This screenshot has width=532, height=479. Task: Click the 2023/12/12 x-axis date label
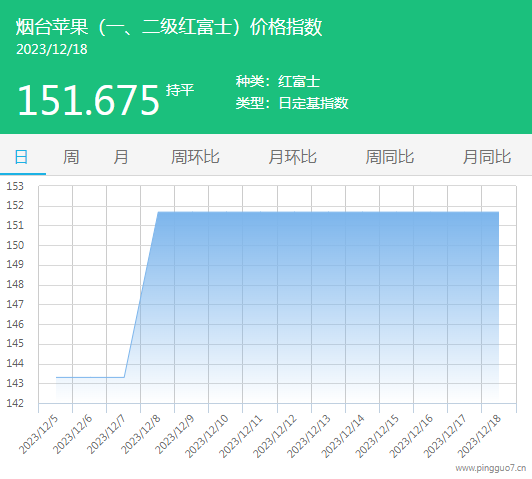pyautogui.click(x=275, y=436)
